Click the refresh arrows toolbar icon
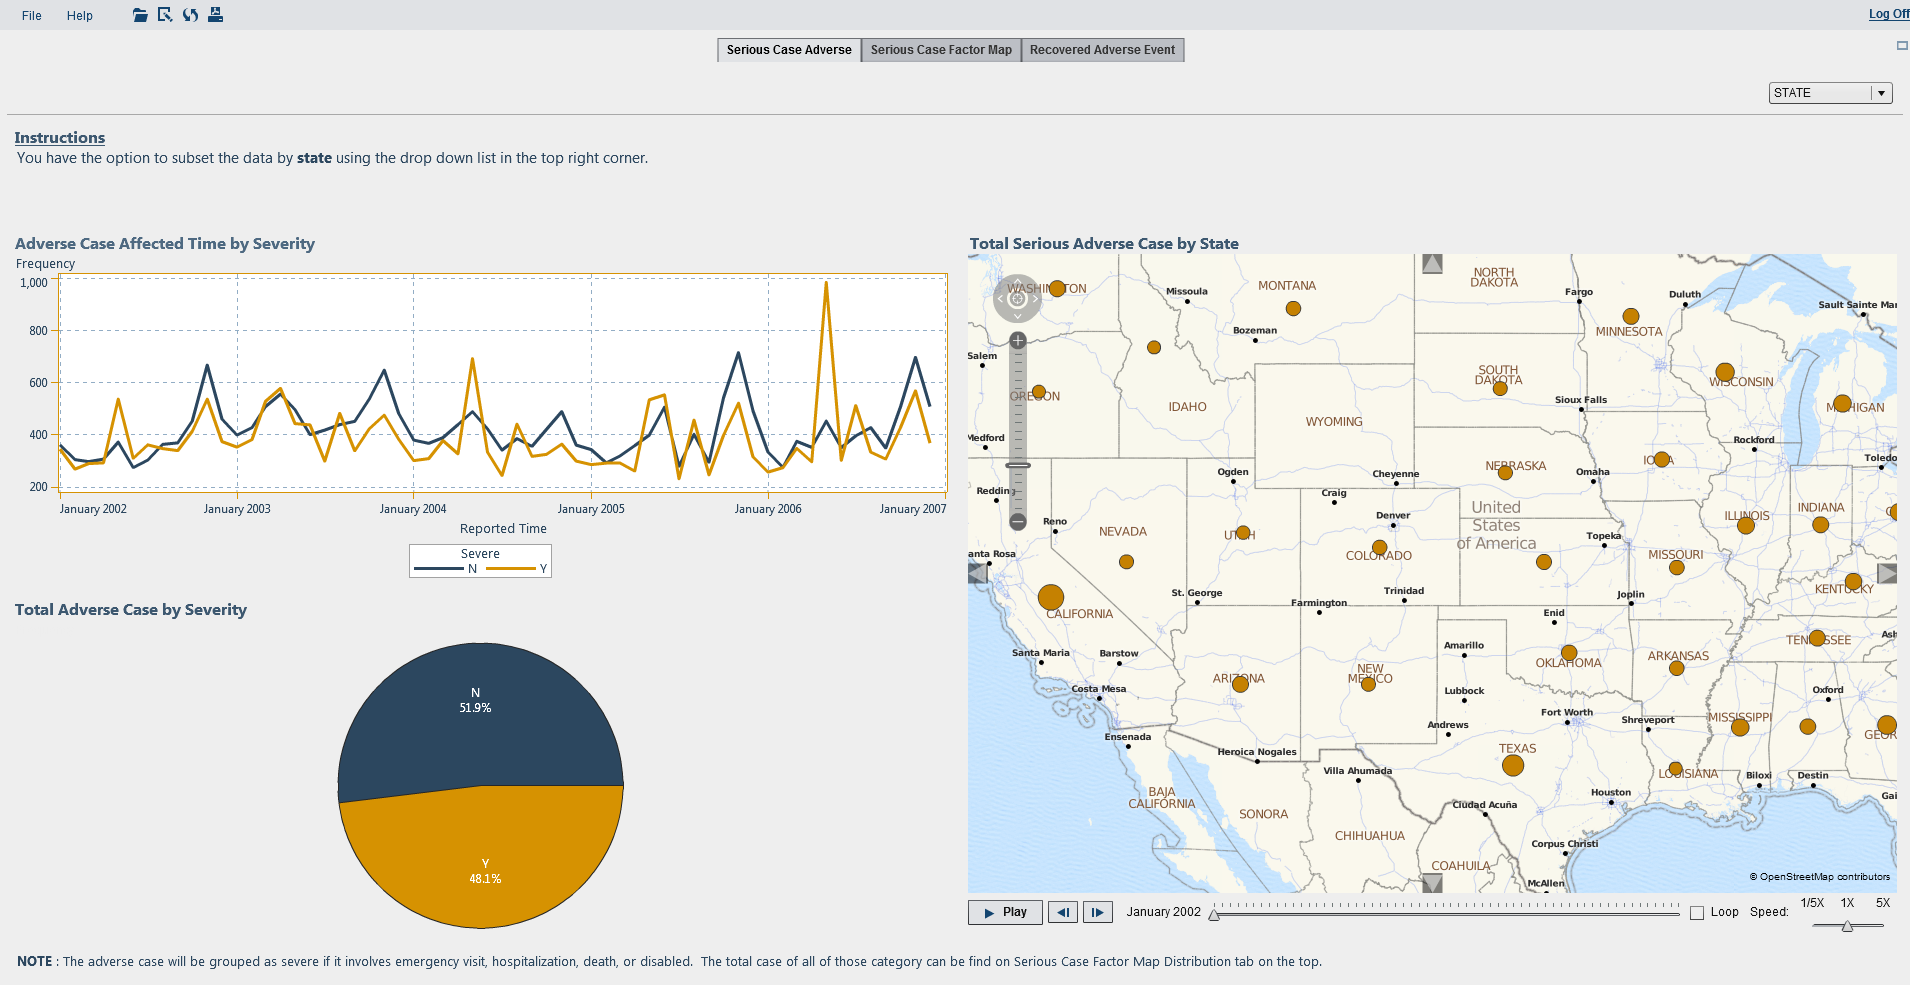This screenshot has height=985, width=1910. [190, 15]
